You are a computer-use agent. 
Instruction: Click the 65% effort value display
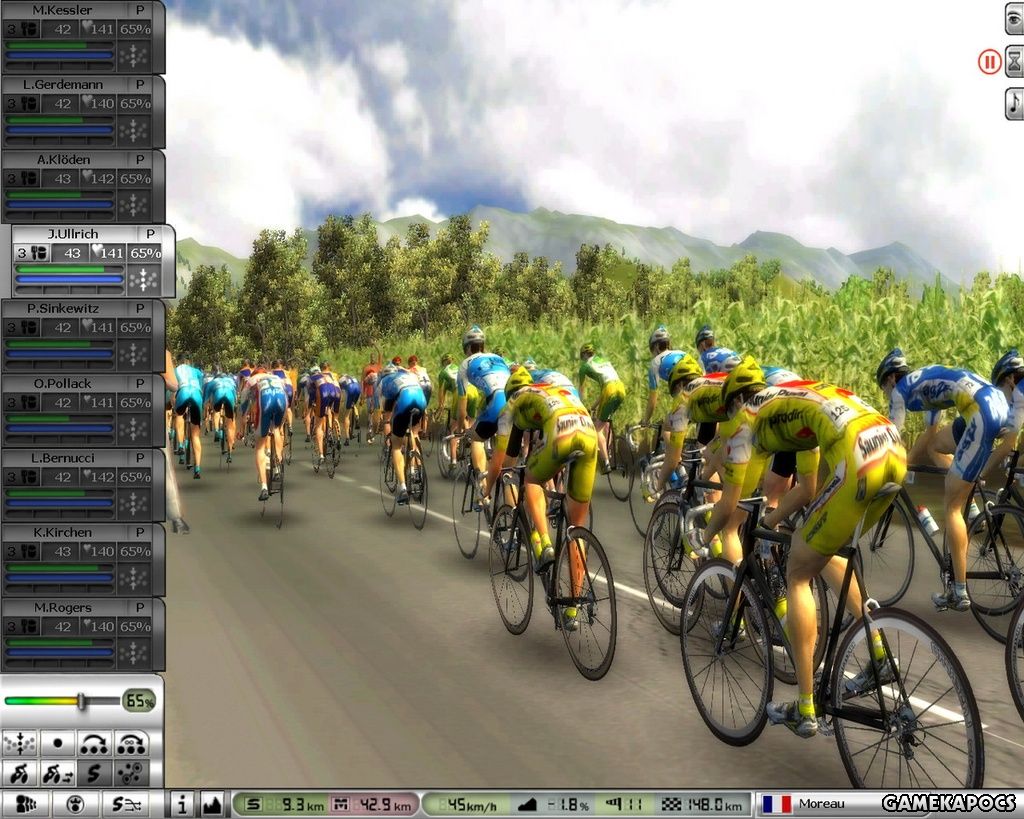coord(139,701)
